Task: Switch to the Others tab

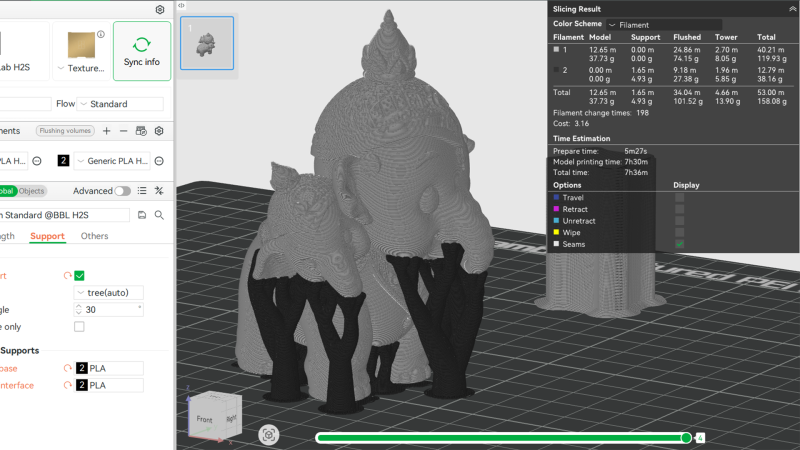Action: tap(95, 237)
